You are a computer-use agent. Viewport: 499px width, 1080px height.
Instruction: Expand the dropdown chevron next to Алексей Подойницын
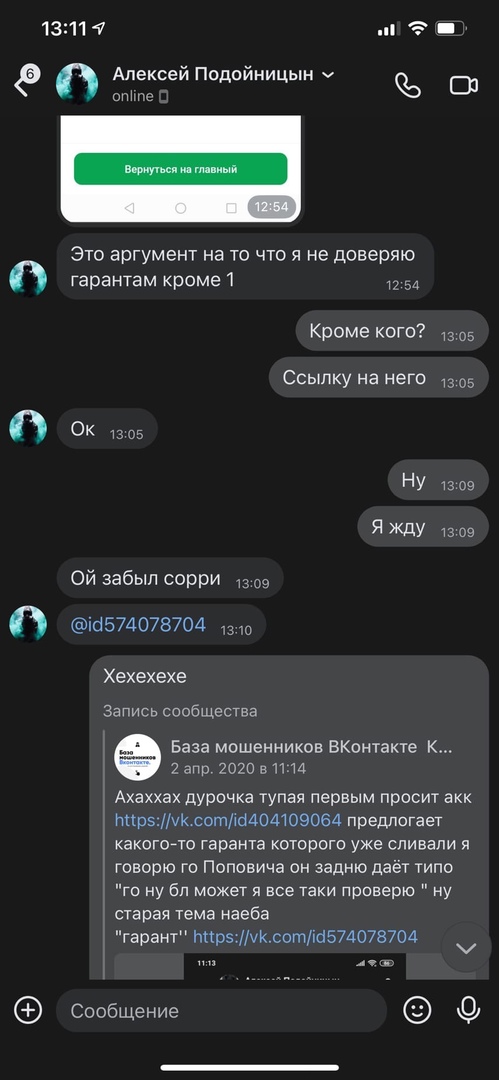click(328, 74)
